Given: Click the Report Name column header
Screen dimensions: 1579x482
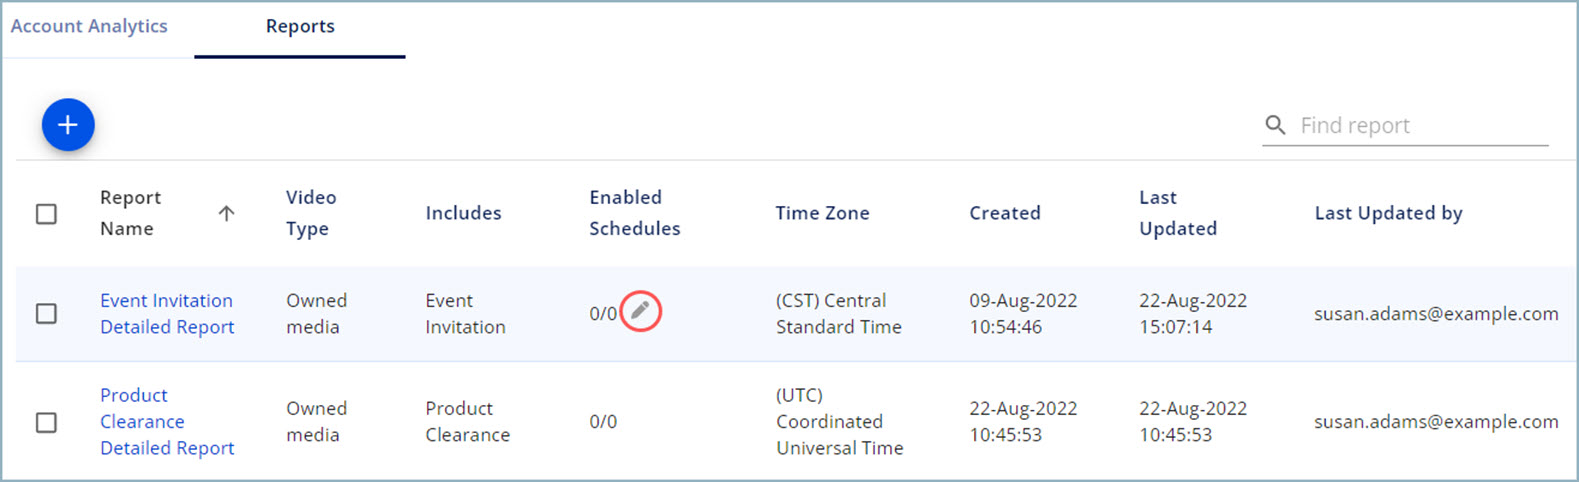Looking at the screenshot, I should (x=130, y=213).
